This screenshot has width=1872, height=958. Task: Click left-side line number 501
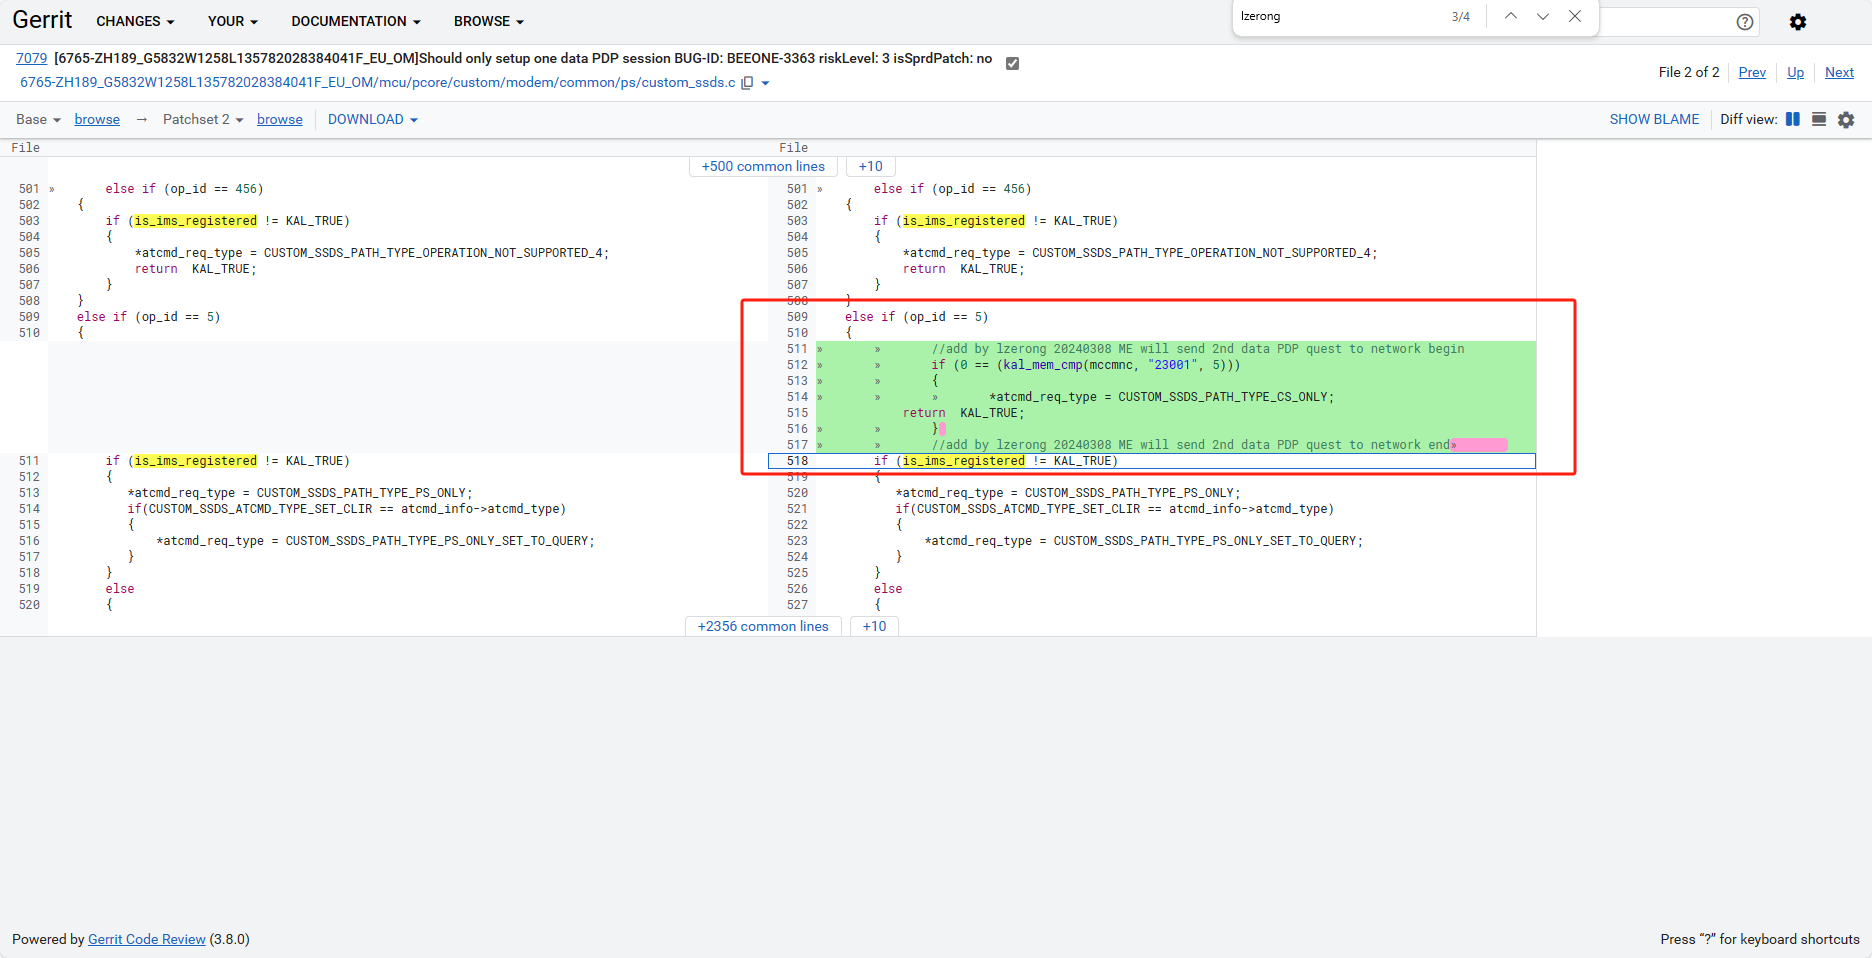pyautogui.click(x=29, y=189)
